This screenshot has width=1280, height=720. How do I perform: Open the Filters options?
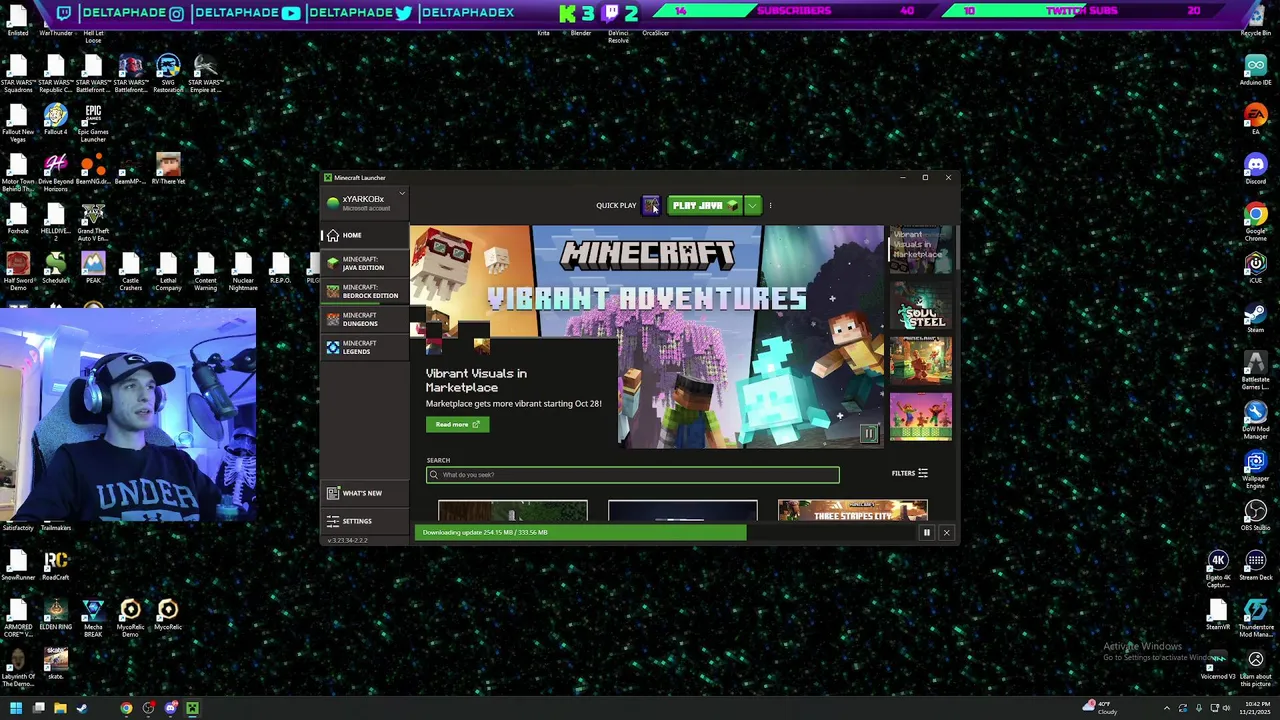point(909,473)
